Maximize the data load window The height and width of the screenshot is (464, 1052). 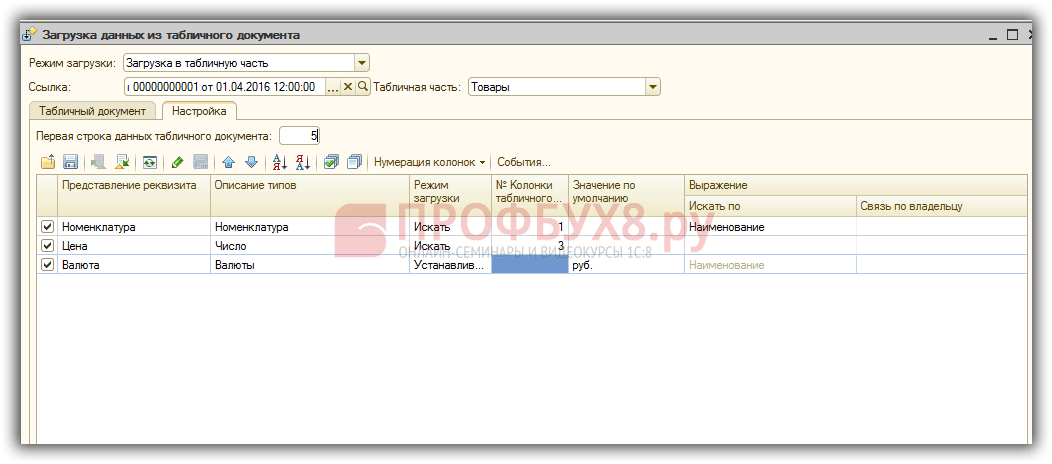pos(1012,35)
